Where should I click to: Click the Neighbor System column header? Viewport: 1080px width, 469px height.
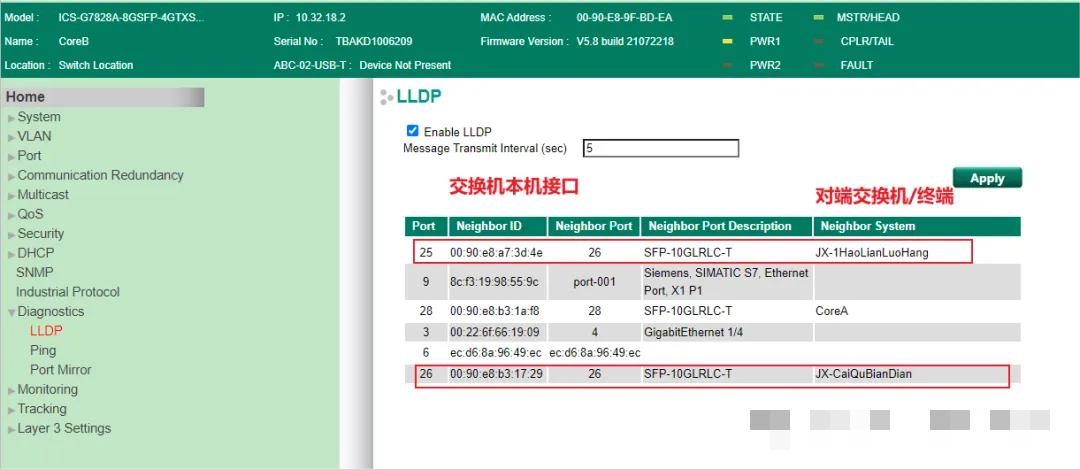pos(917,227)
